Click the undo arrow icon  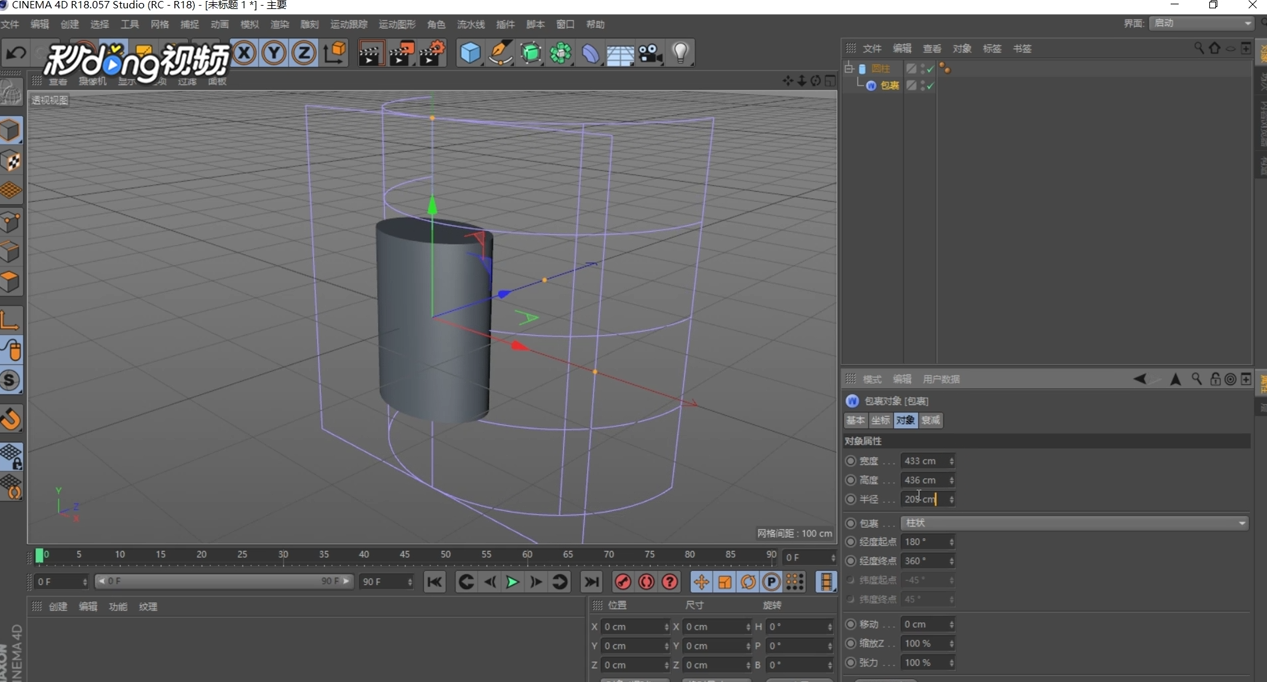16,53
